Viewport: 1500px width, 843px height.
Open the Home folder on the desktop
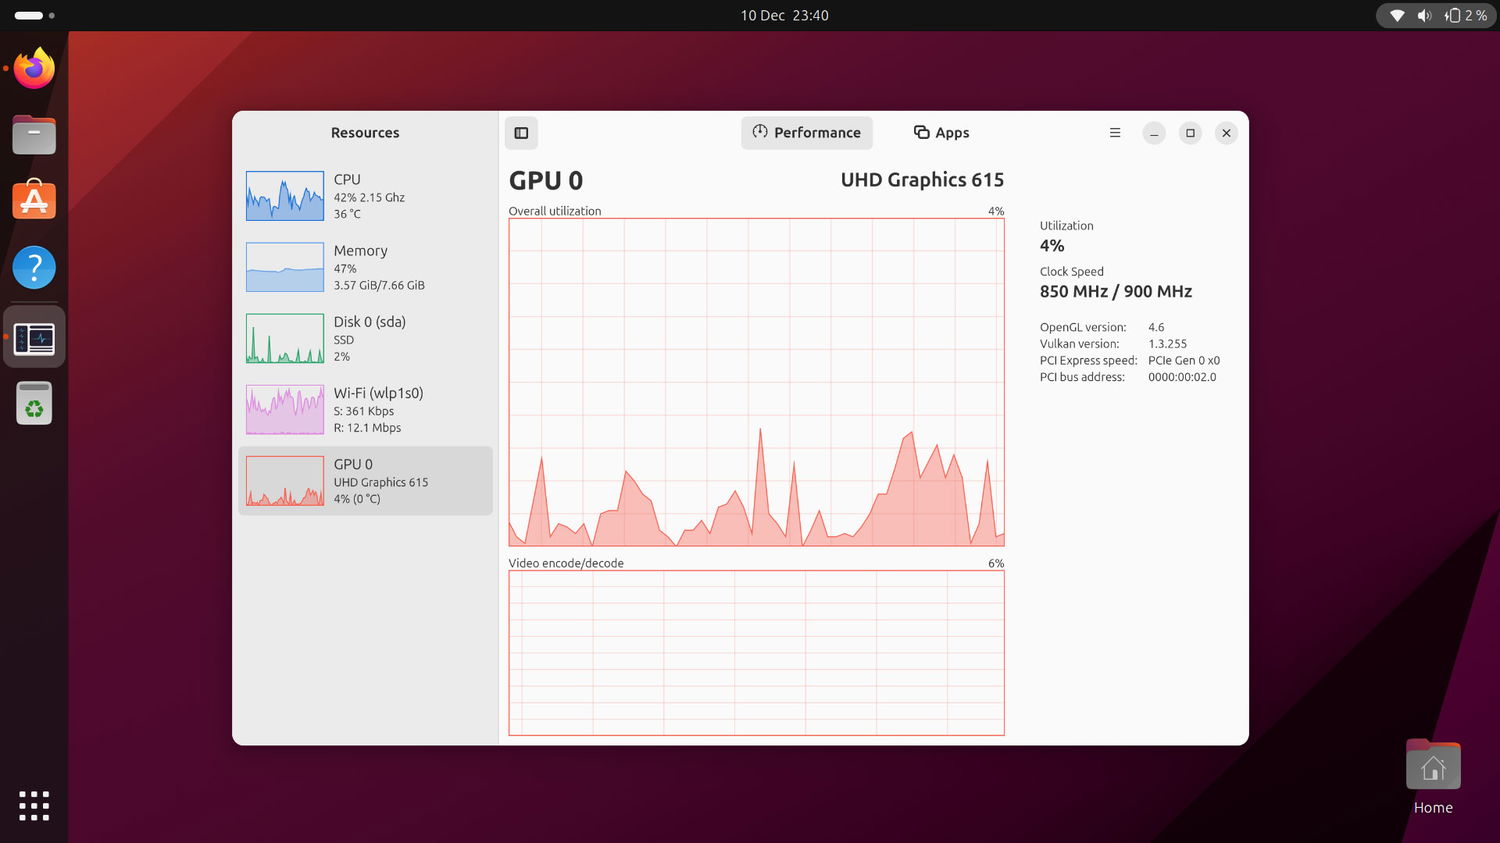(x=1433, y=777)
